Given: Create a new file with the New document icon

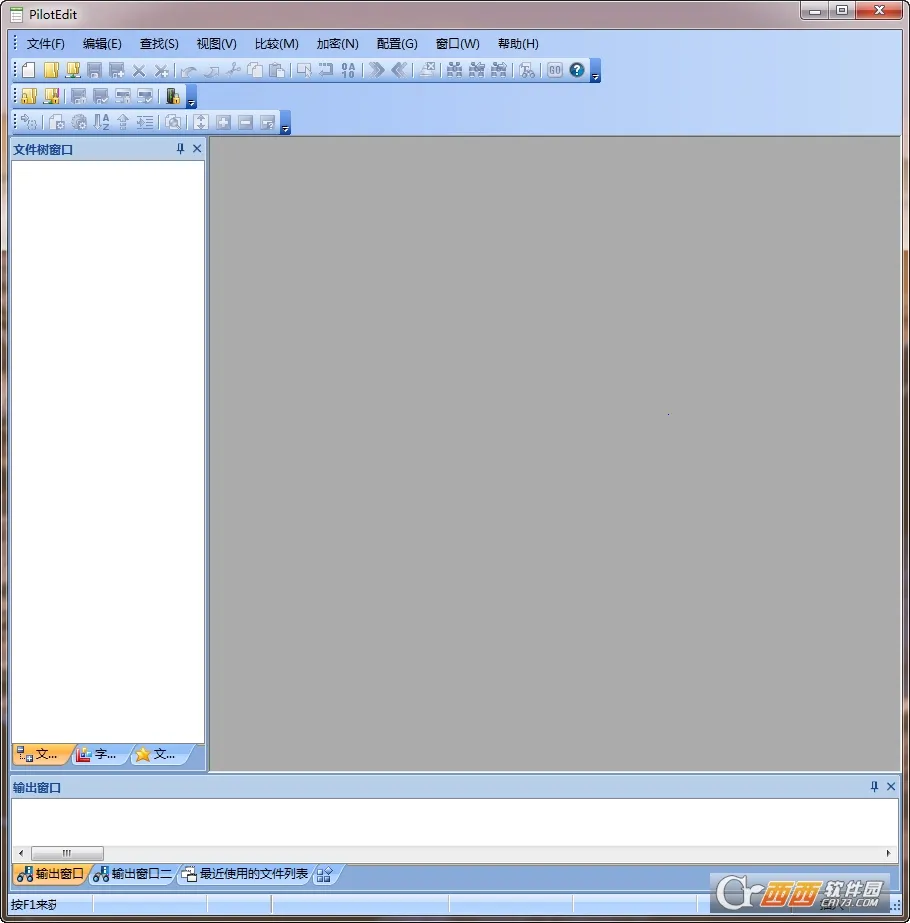Looking at the screenshot, I should pos(28,70).
